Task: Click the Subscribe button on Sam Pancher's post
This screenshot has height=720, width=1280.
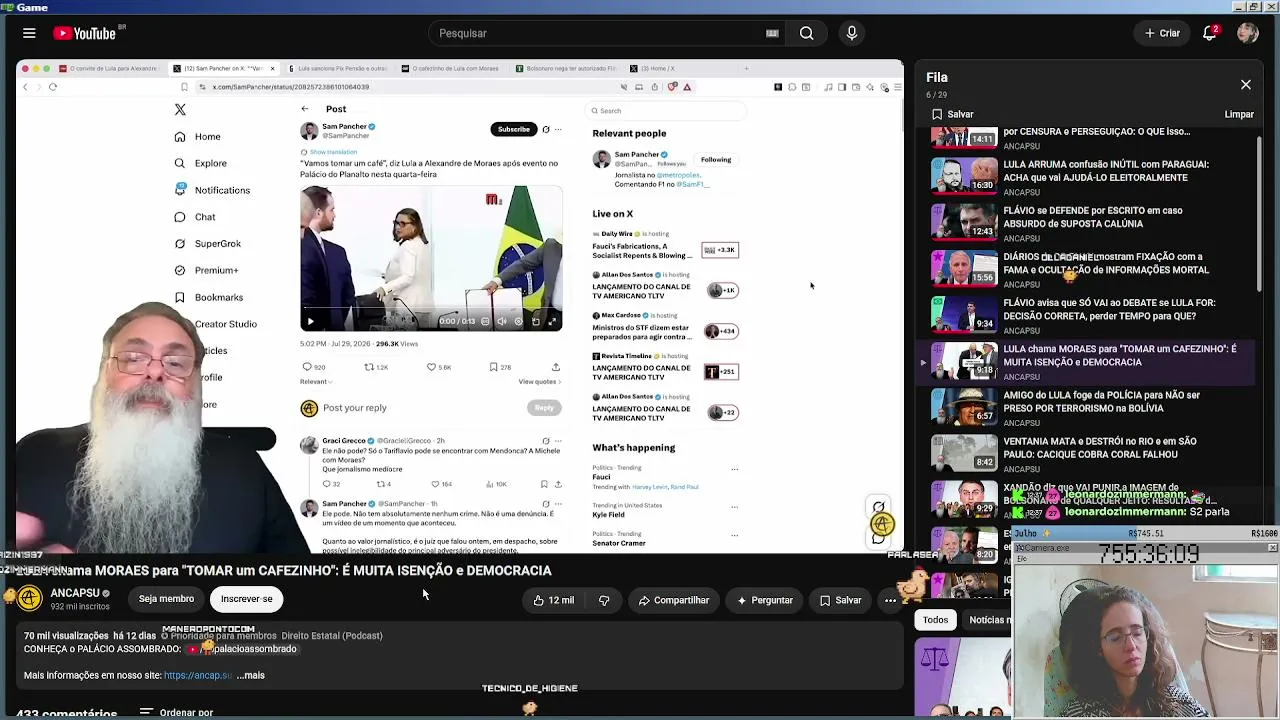Action: 514,129
